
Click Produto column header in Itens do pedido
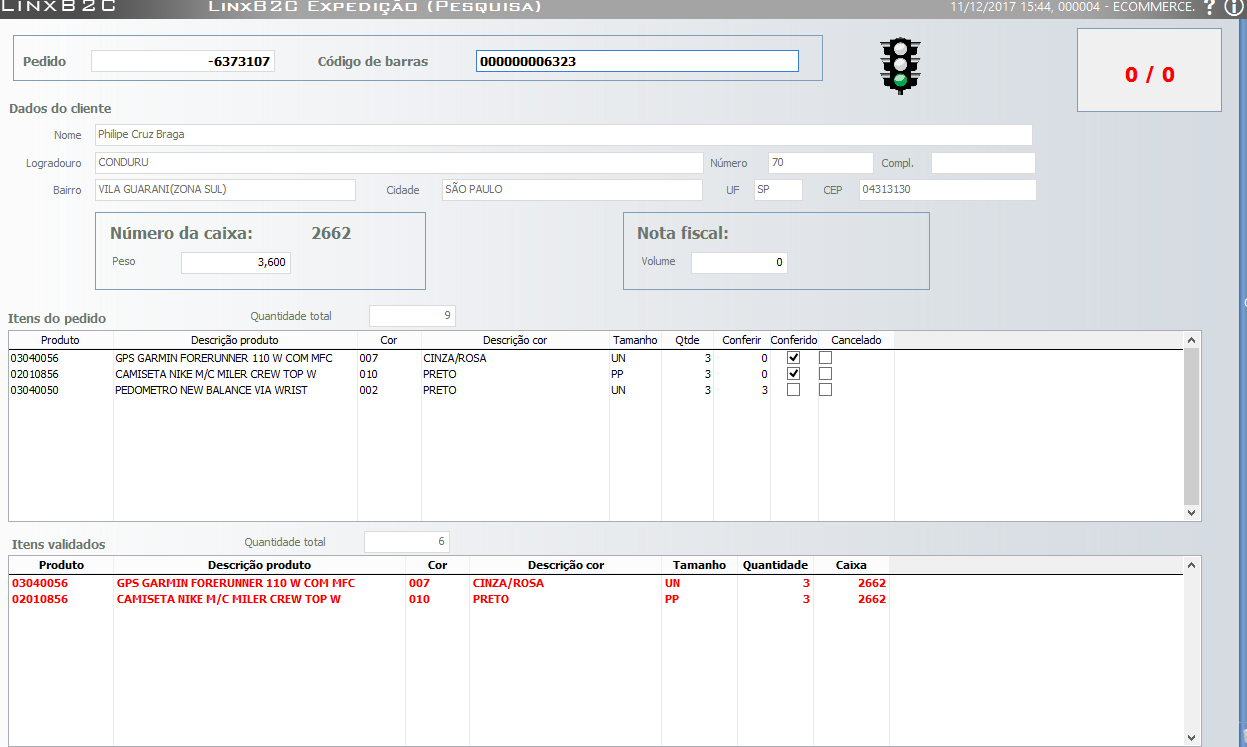point(60,340)
